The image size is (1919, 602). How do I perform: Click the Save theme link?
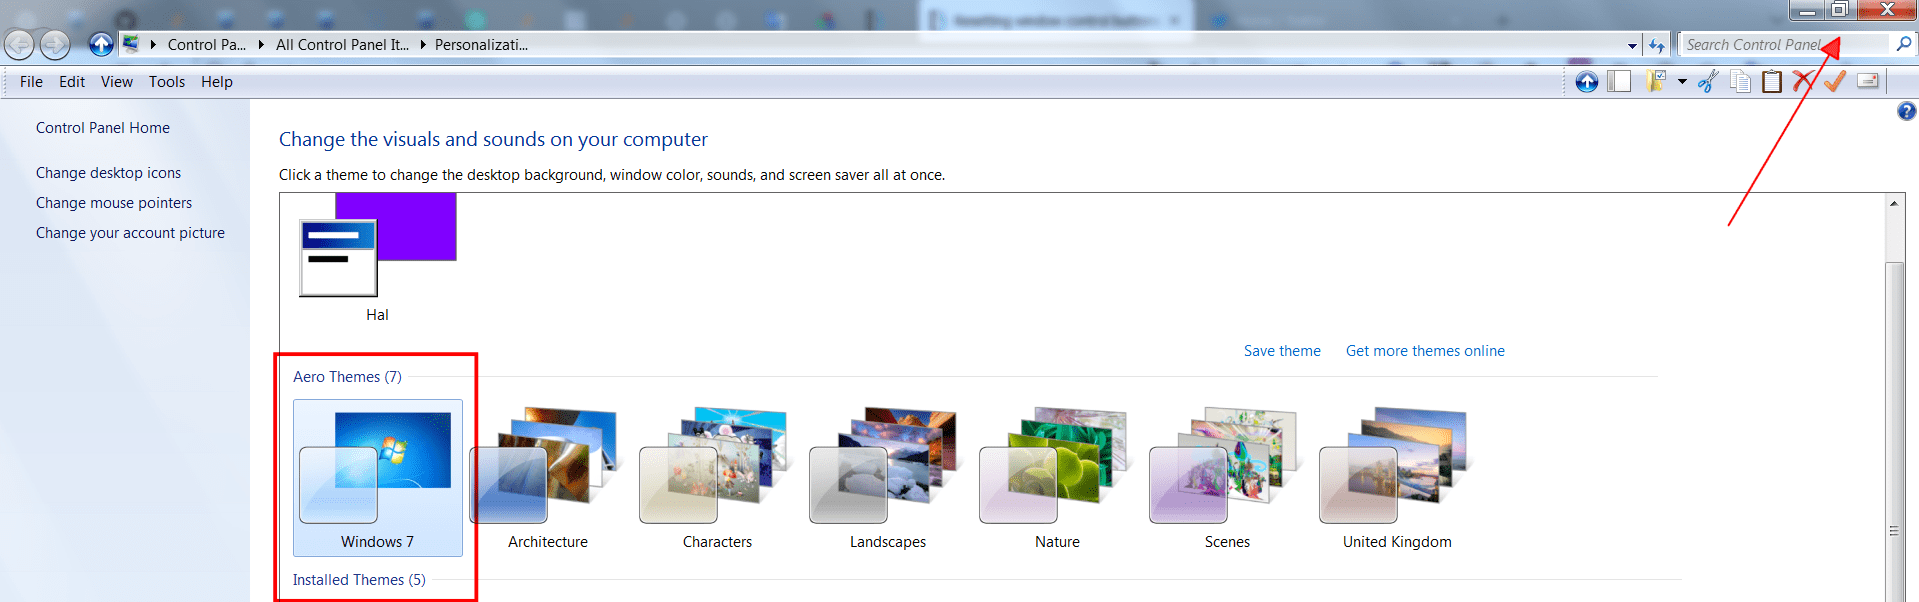(x=1282, y=351)
